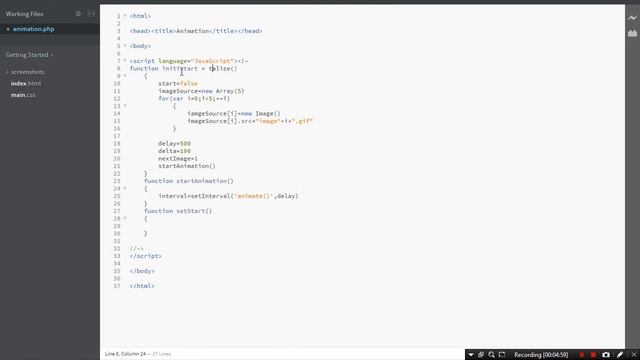Open the Extension Manager brick icon
The width and height of the screenshot is (640, 360).
(x=632, y=33)
